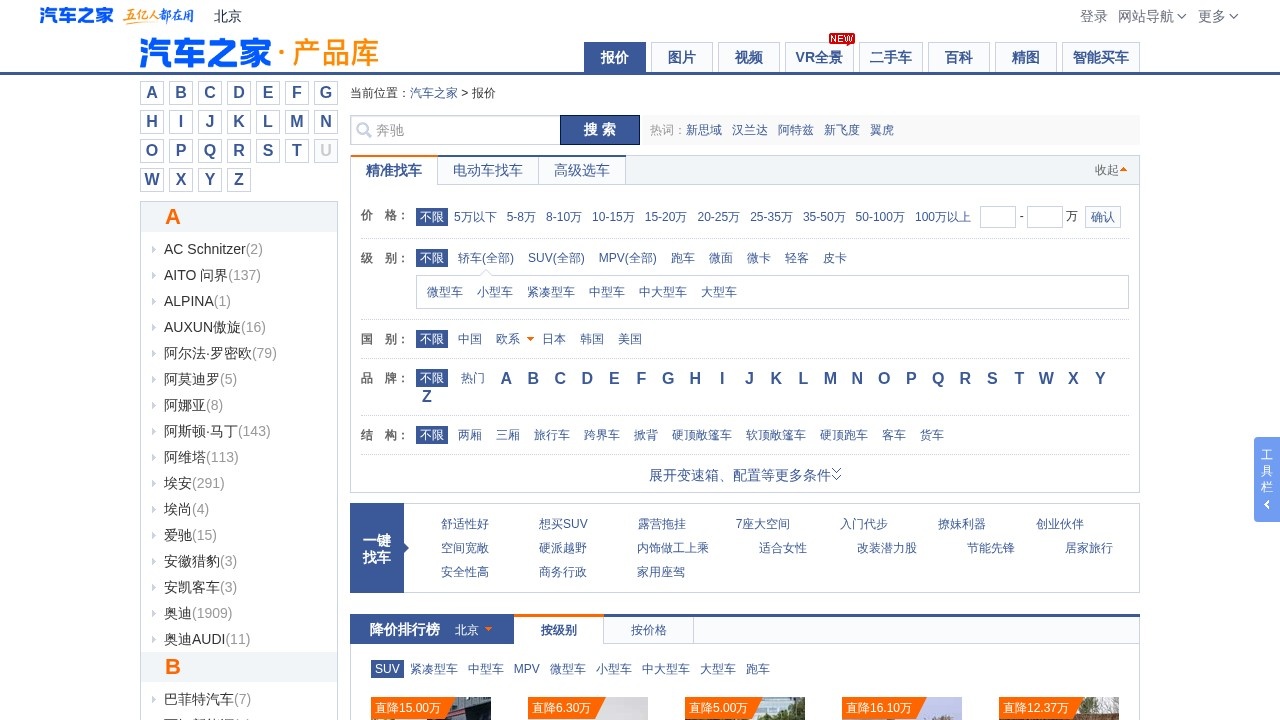
Task: Switch to the 图片 tab
Action: (682, 57)
